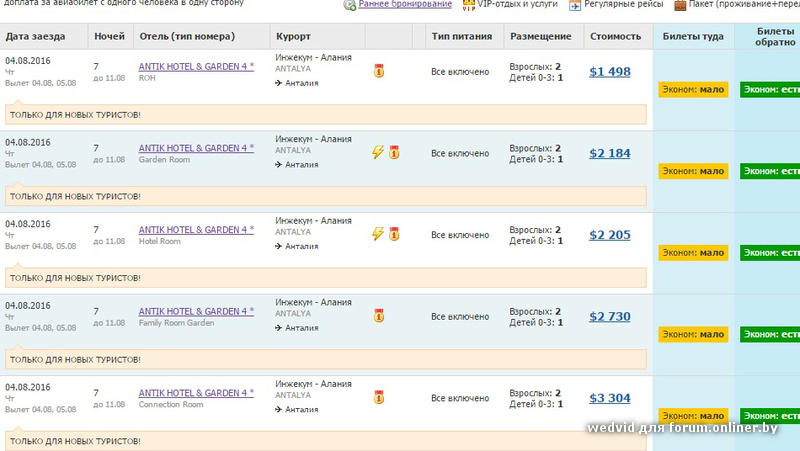
Task: Click the Ночей column header
Action: pyautogui.click(x=110, y=36)
